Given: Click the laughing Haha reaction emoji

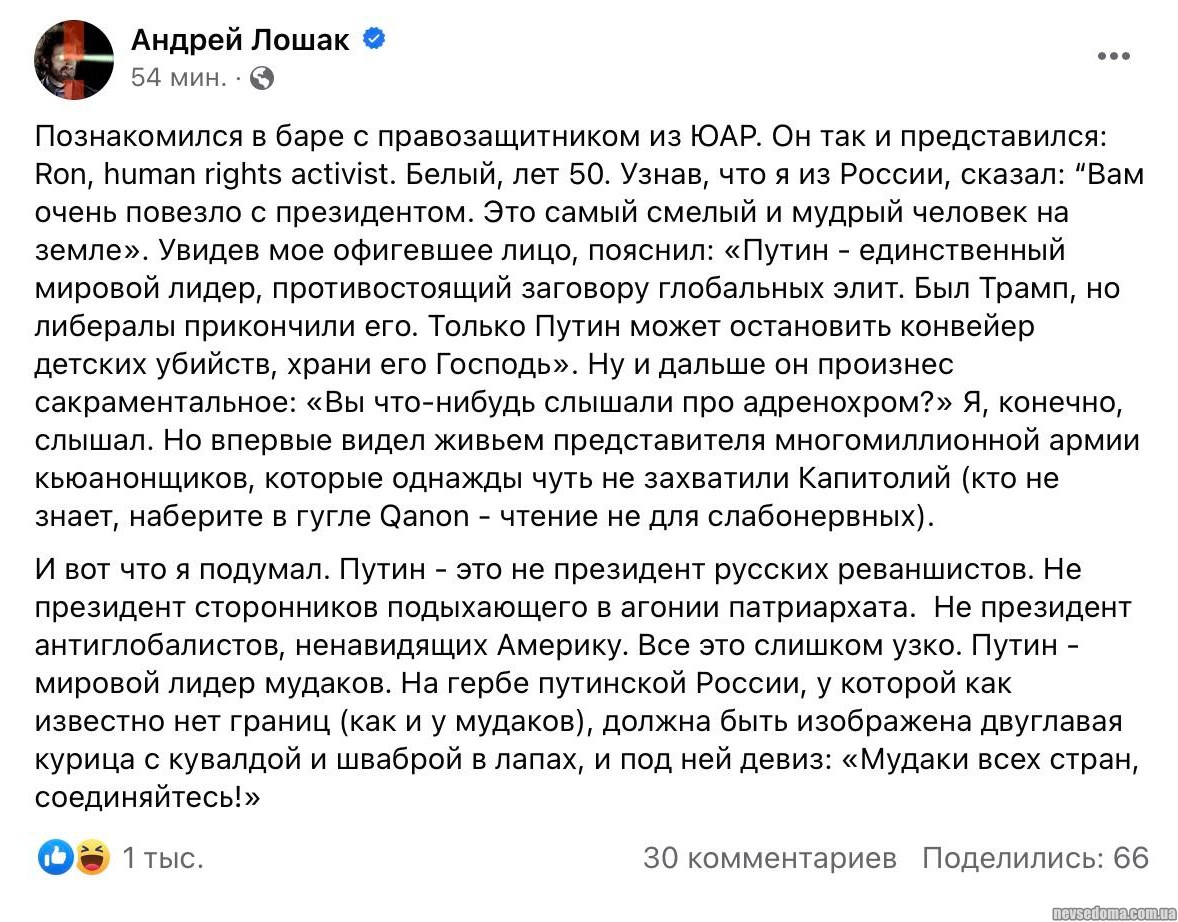Looking at the screenshot, I should (91, 857).
